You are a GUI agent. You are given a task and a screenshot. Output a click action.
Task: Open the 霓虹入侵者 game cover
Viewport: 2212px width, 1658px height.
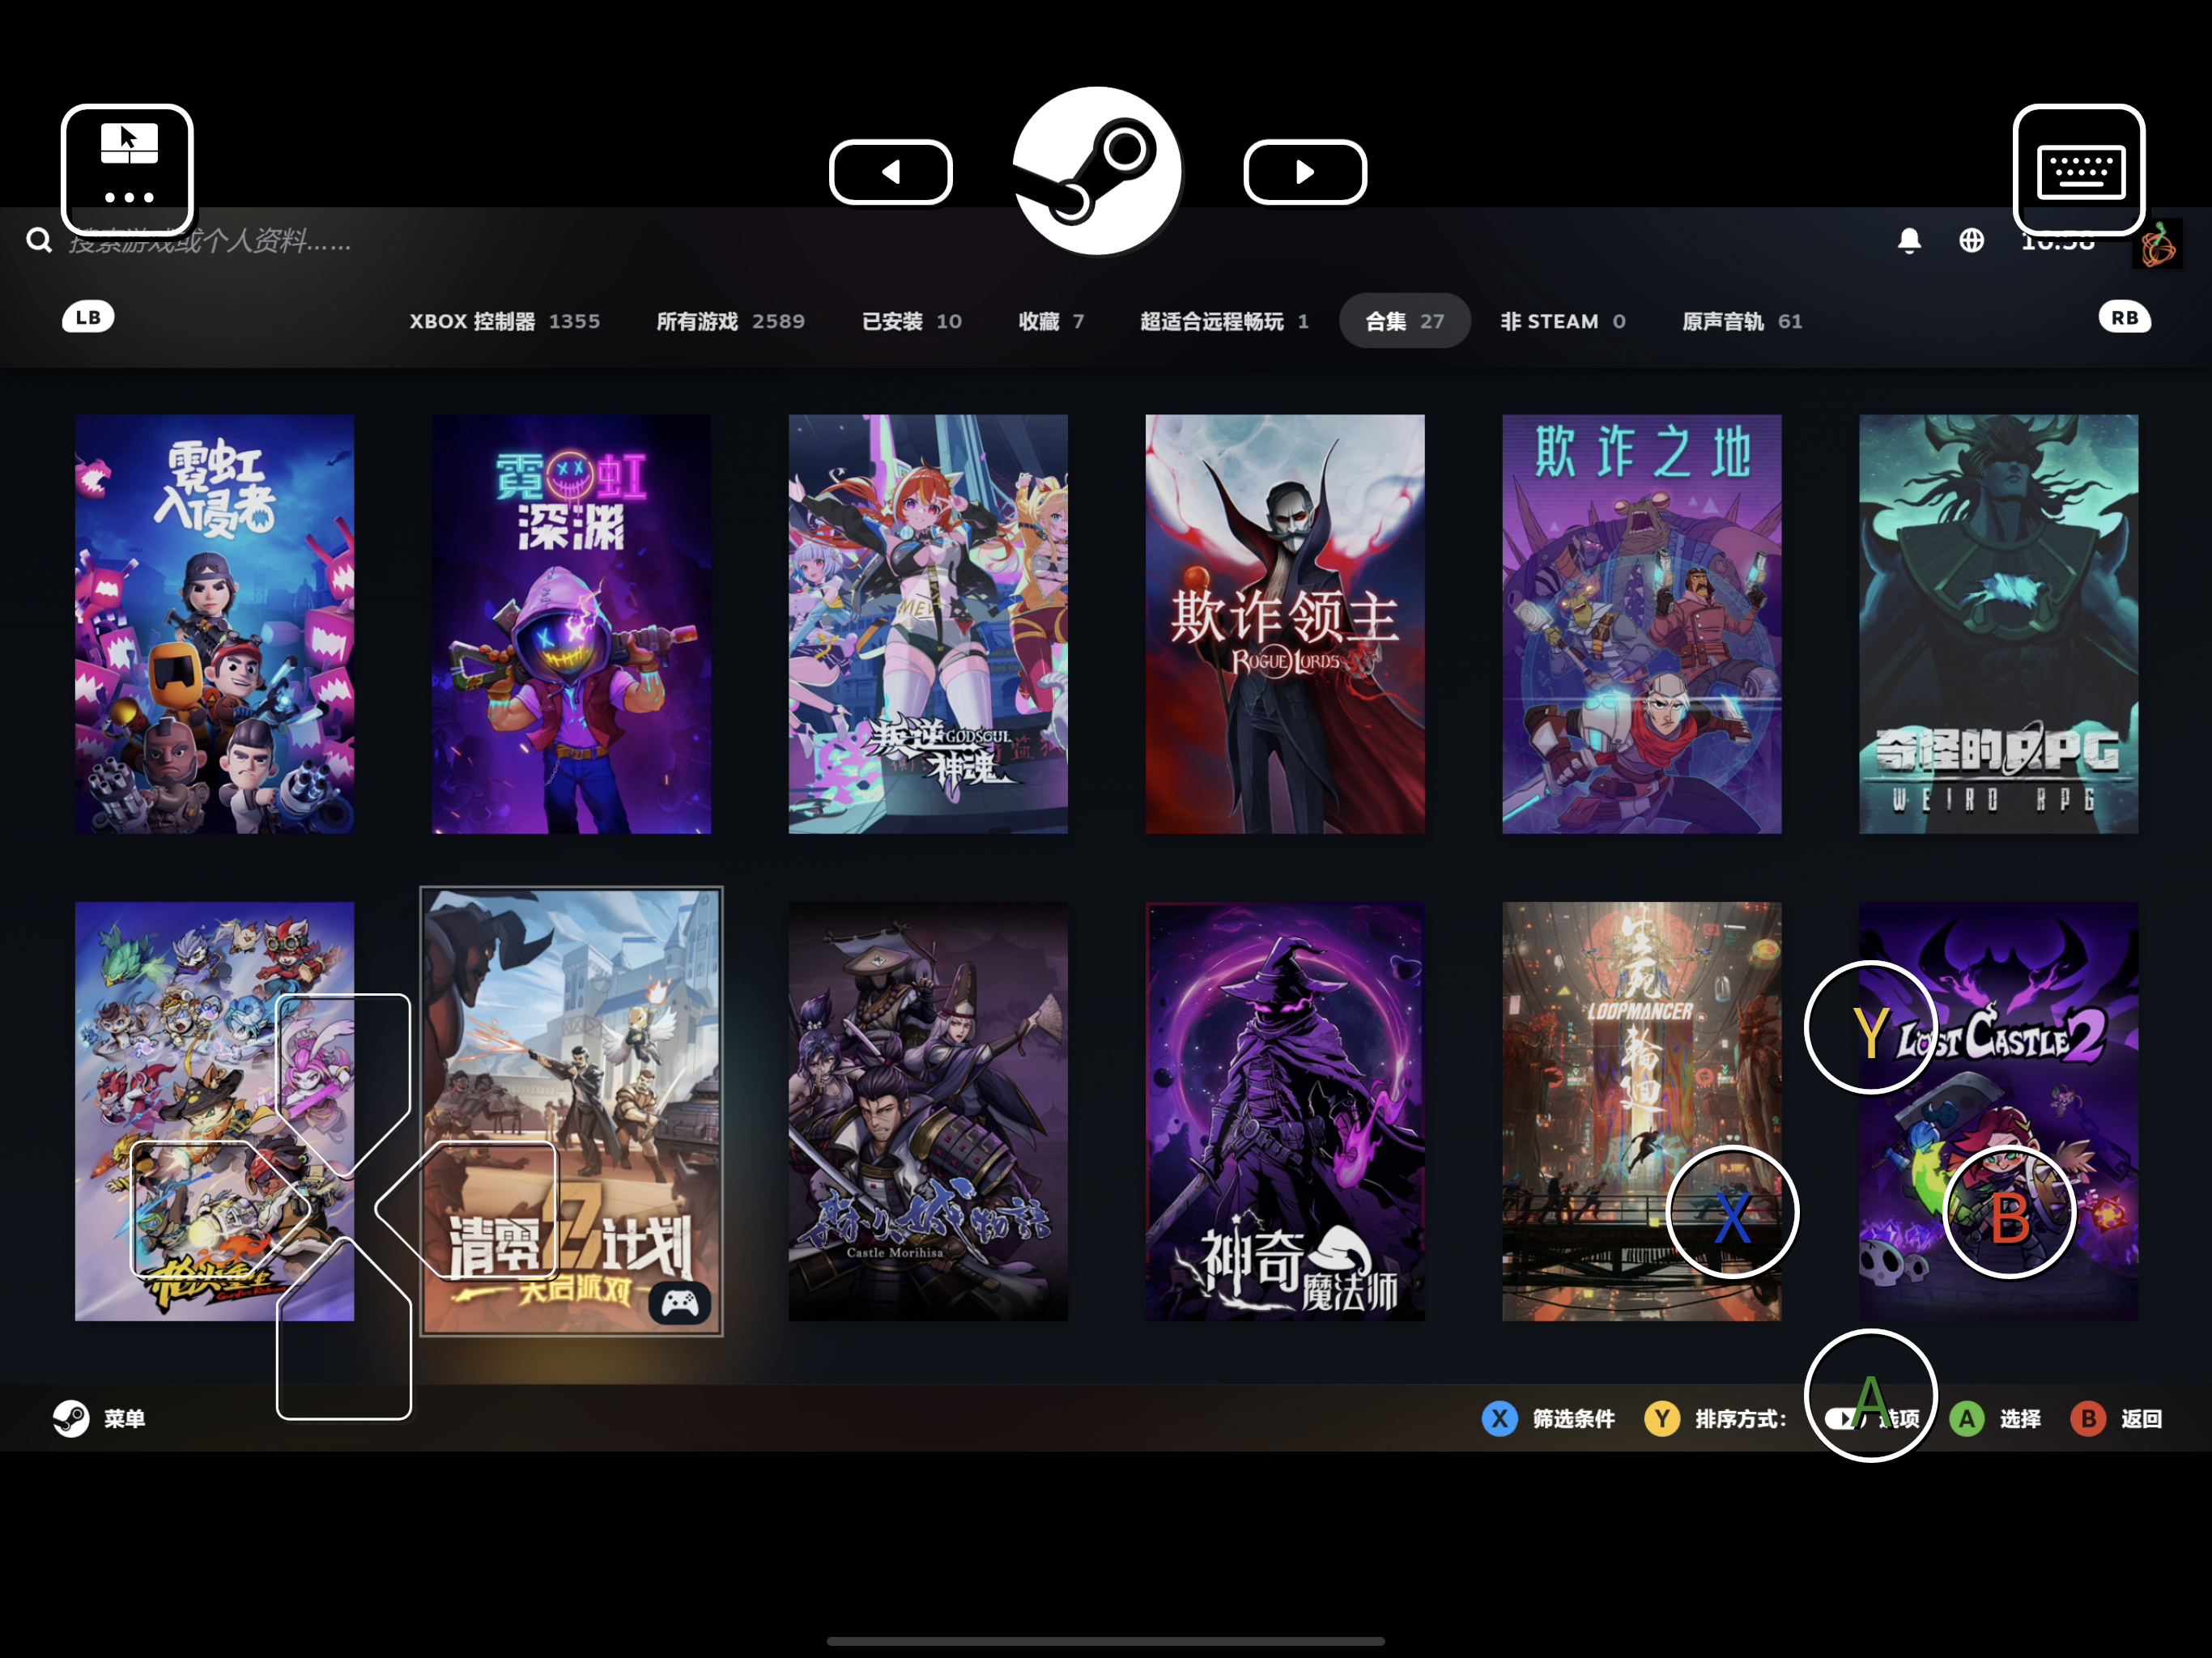click(214, 624)
